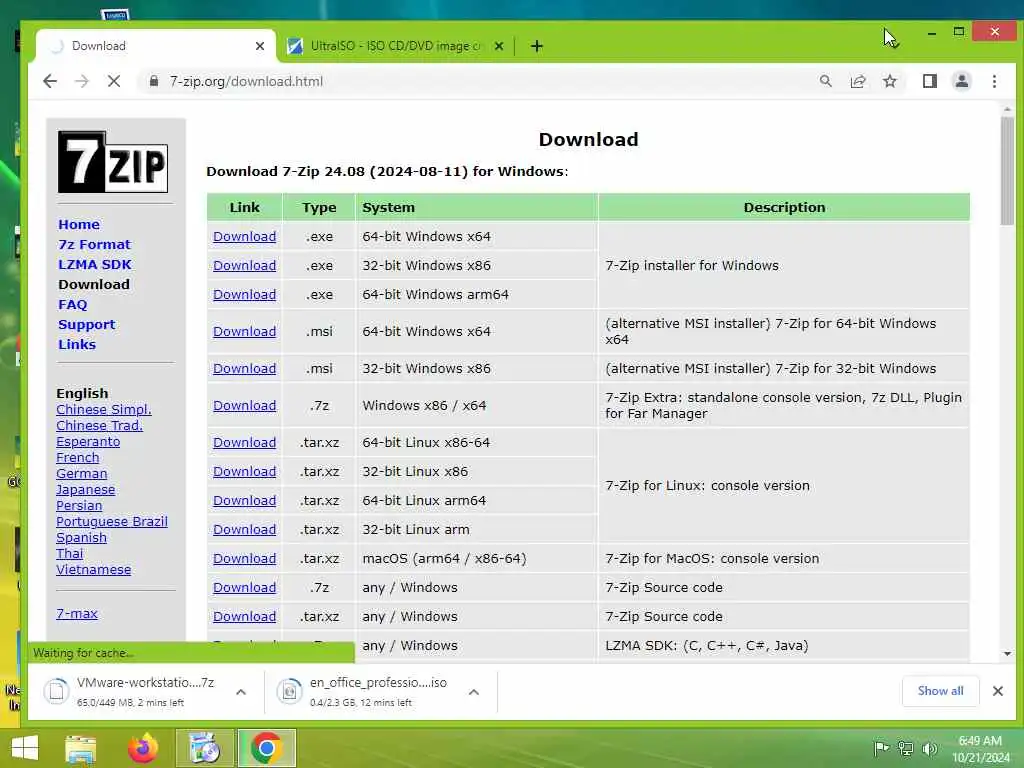Close the downloads bar
Viewport: 1024px width, 768px height.
(998, 691)
